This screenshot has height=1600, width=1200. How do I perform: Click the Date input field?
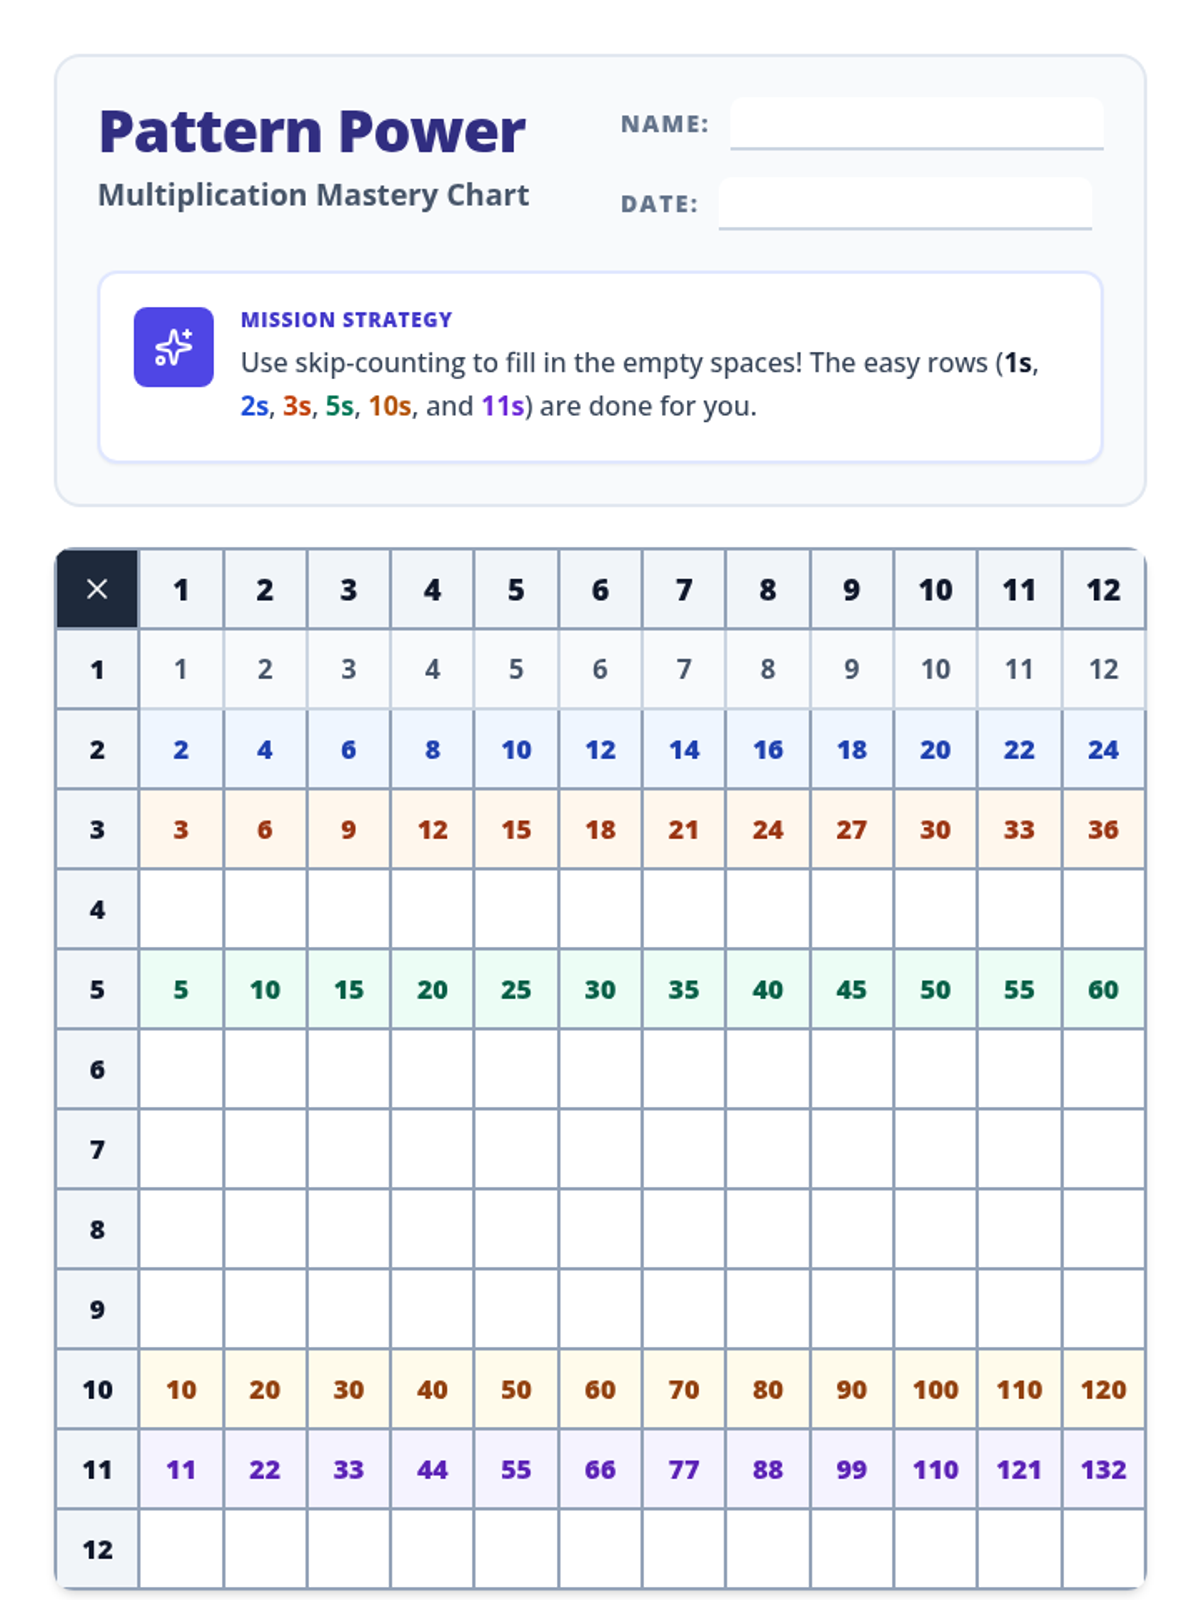[x=904, y=203]
